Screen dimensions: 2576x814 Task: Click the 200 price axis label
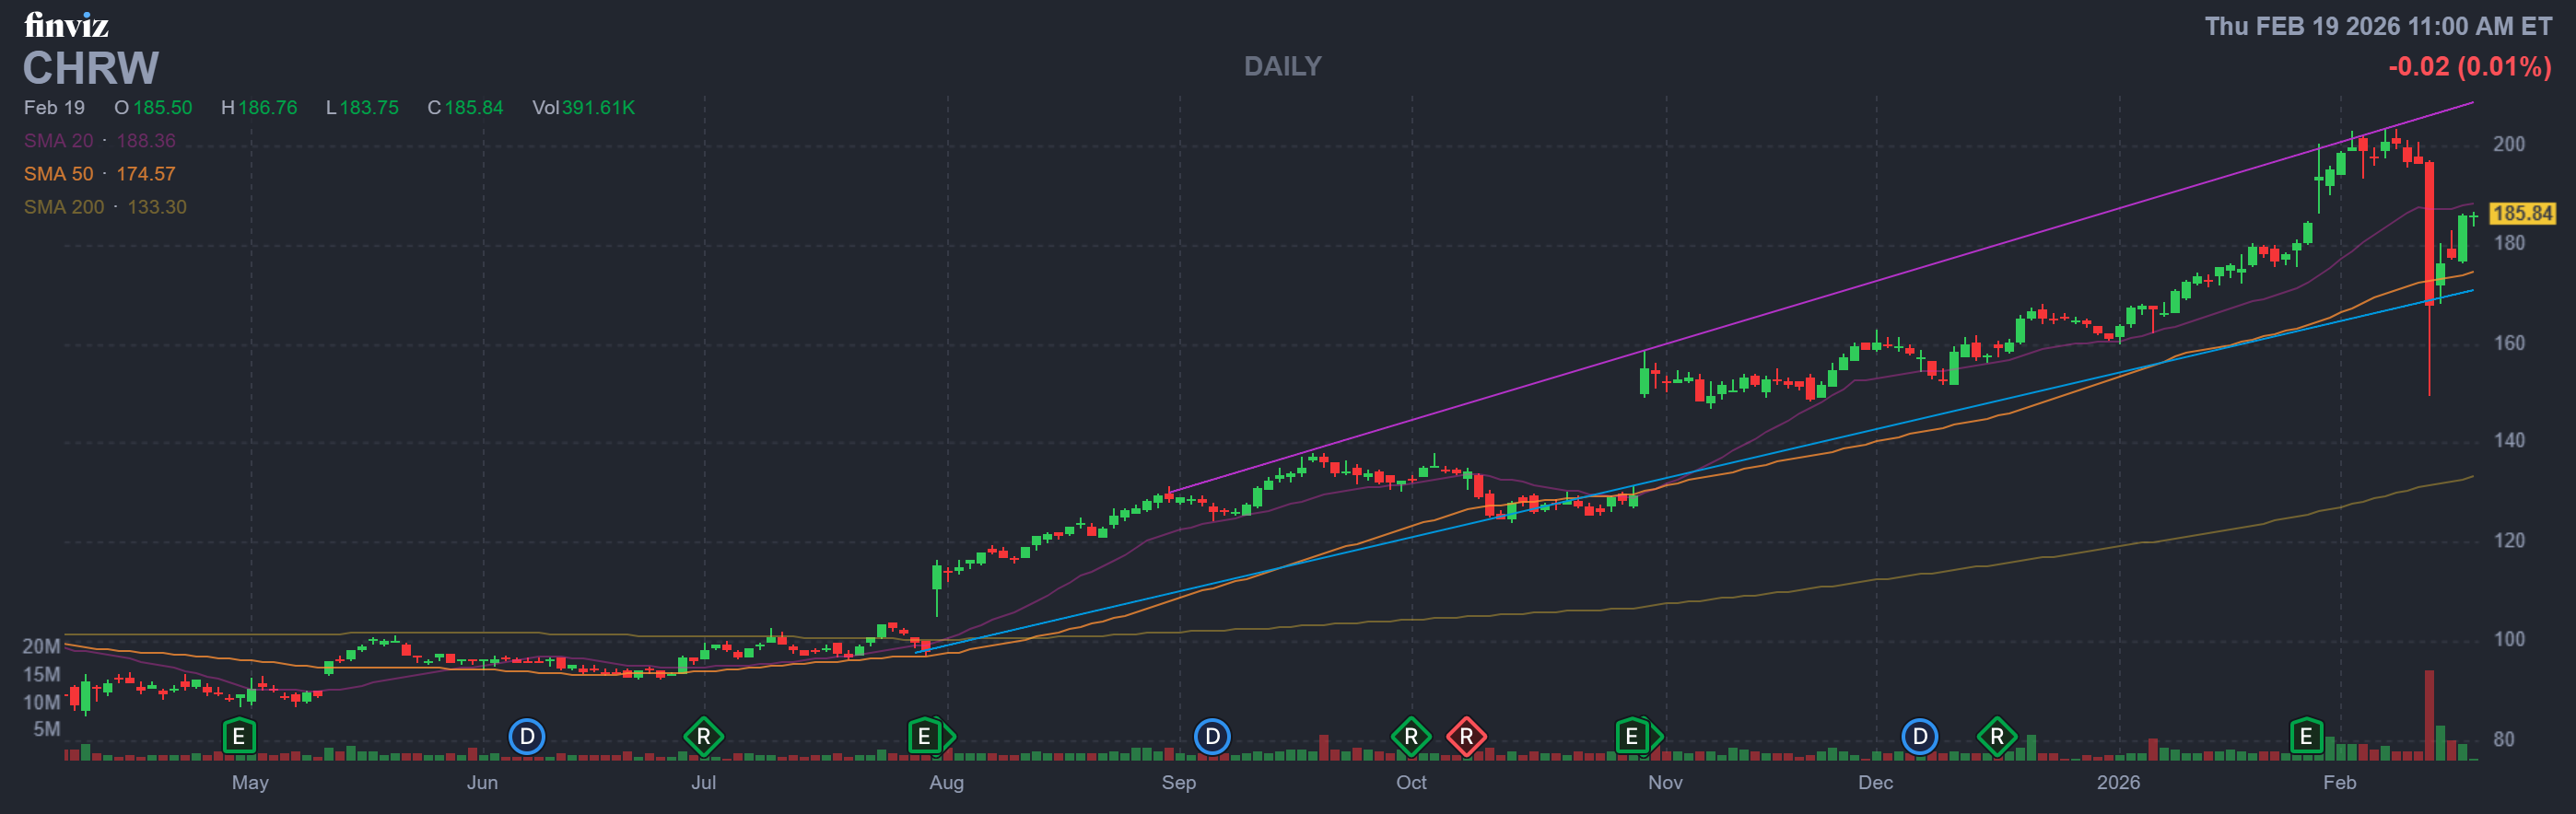tap(2509, 144)
